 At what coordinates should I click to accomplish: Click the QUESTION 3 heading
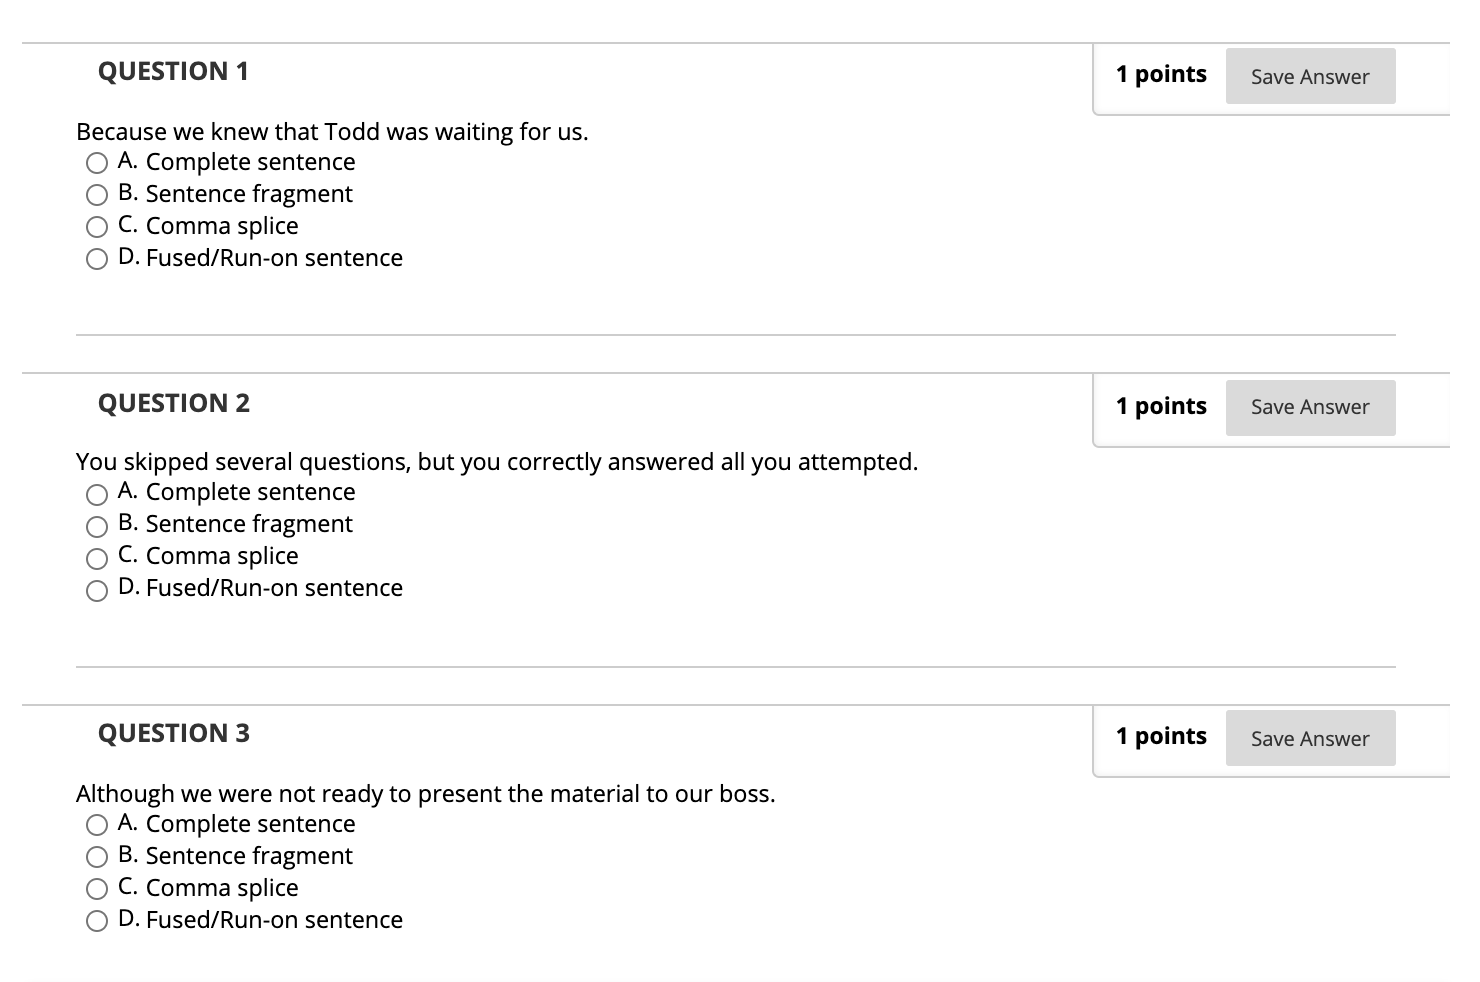pos(174,733)
